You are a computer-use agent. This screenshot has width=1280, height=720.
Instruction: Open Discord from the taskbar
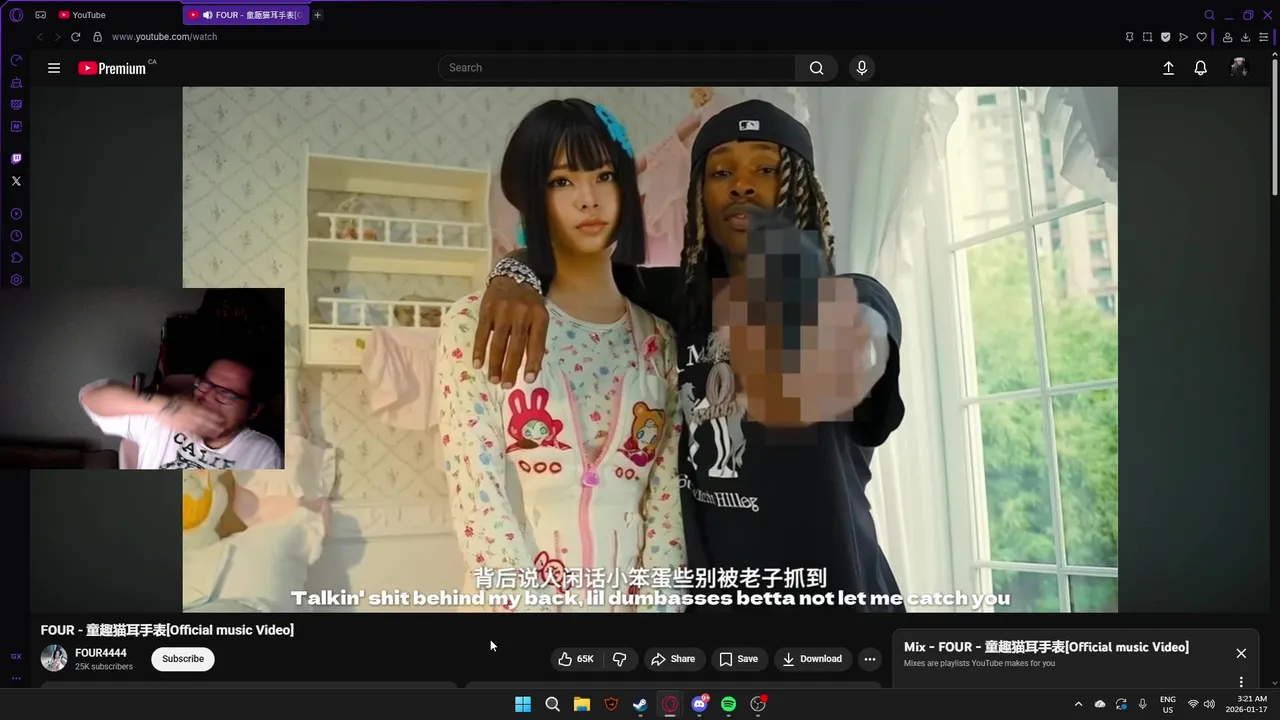pos(700,704)
